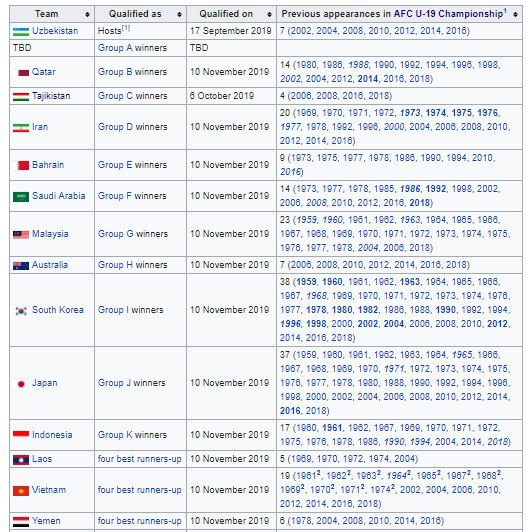Click the South Korea flag icon
The height and width of the screenshot is (532, 526).
(x=21, y=310)
